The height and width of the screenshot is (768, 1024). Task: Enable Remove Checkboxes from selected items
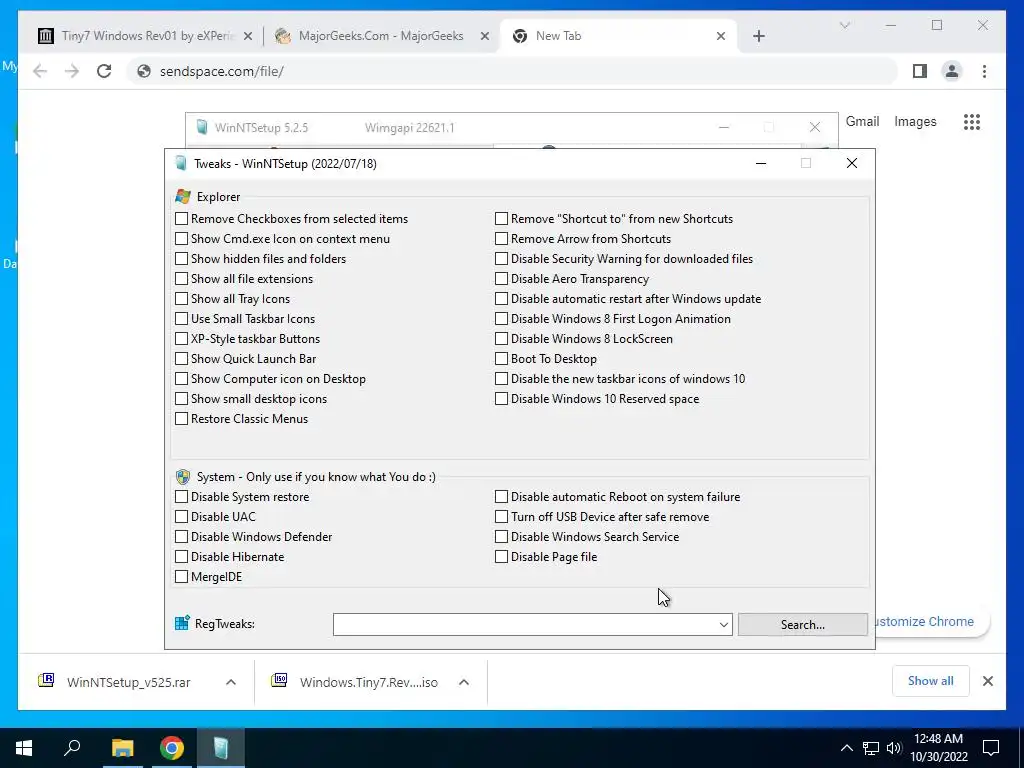pyautogui.click(x=182, y=219)
